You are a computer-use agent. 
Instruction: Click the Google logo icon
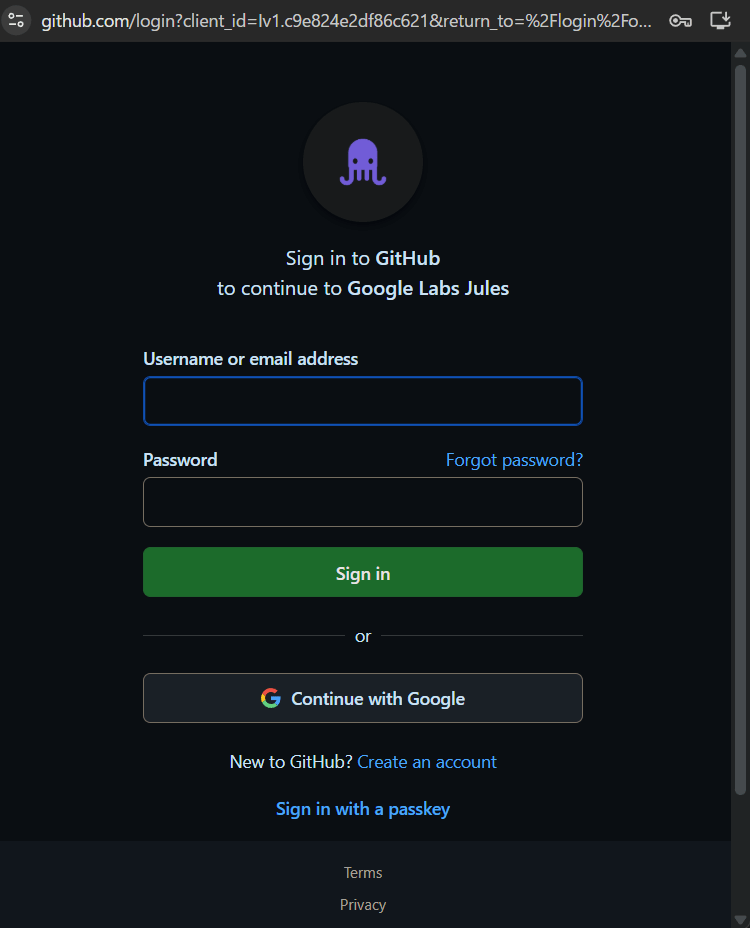pos(271,698)
